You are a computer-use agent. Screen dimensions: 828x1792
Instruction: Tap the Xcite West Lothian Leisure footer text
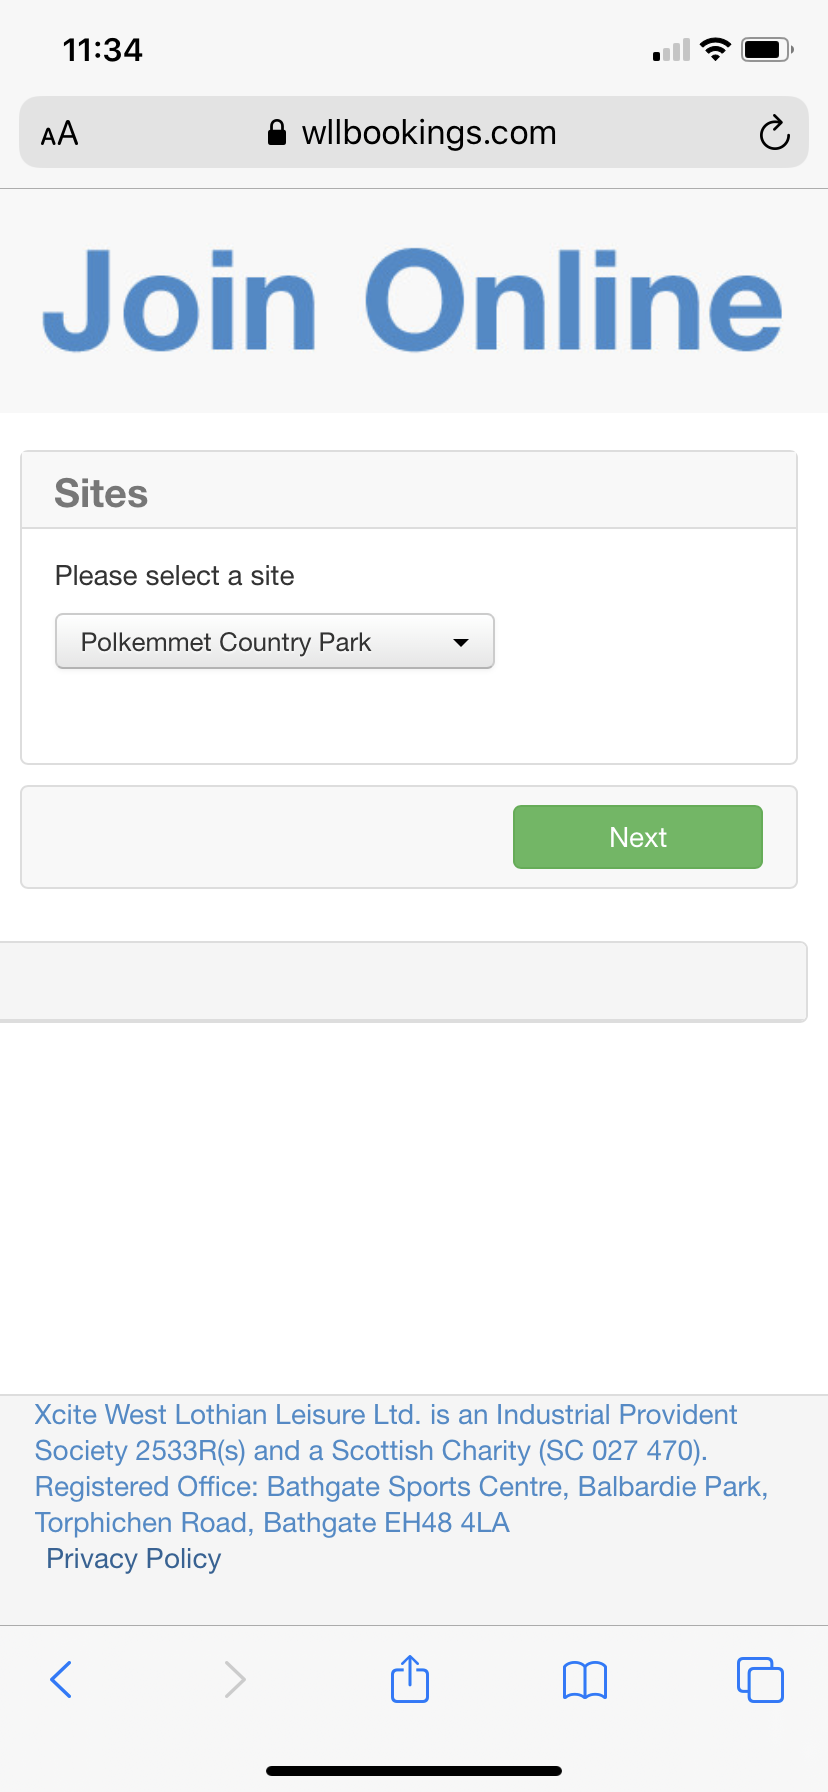[401, 1468]
